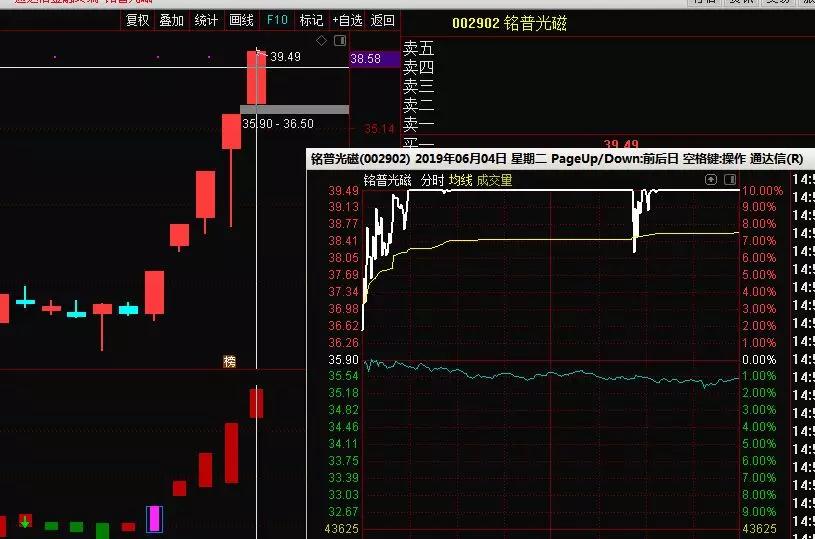Click the 复权 toolbar button
This screenshot has height=539, width=815.
point(136,20)
